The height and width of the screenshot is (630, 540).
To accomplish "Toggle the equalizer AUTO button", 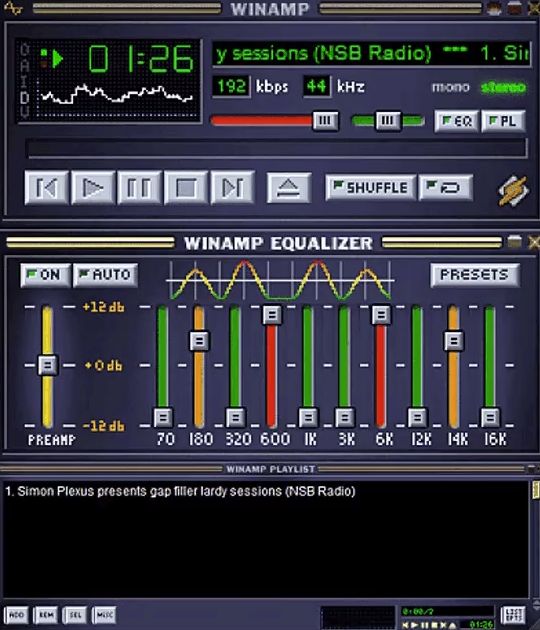I will (105, 275).
